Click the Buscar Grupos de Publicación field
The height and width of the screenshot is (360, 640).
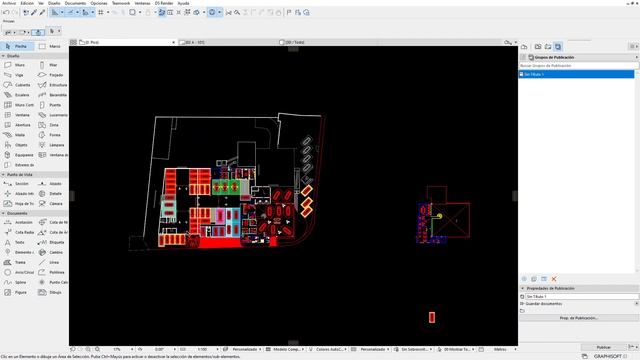[x=578, y=66]
